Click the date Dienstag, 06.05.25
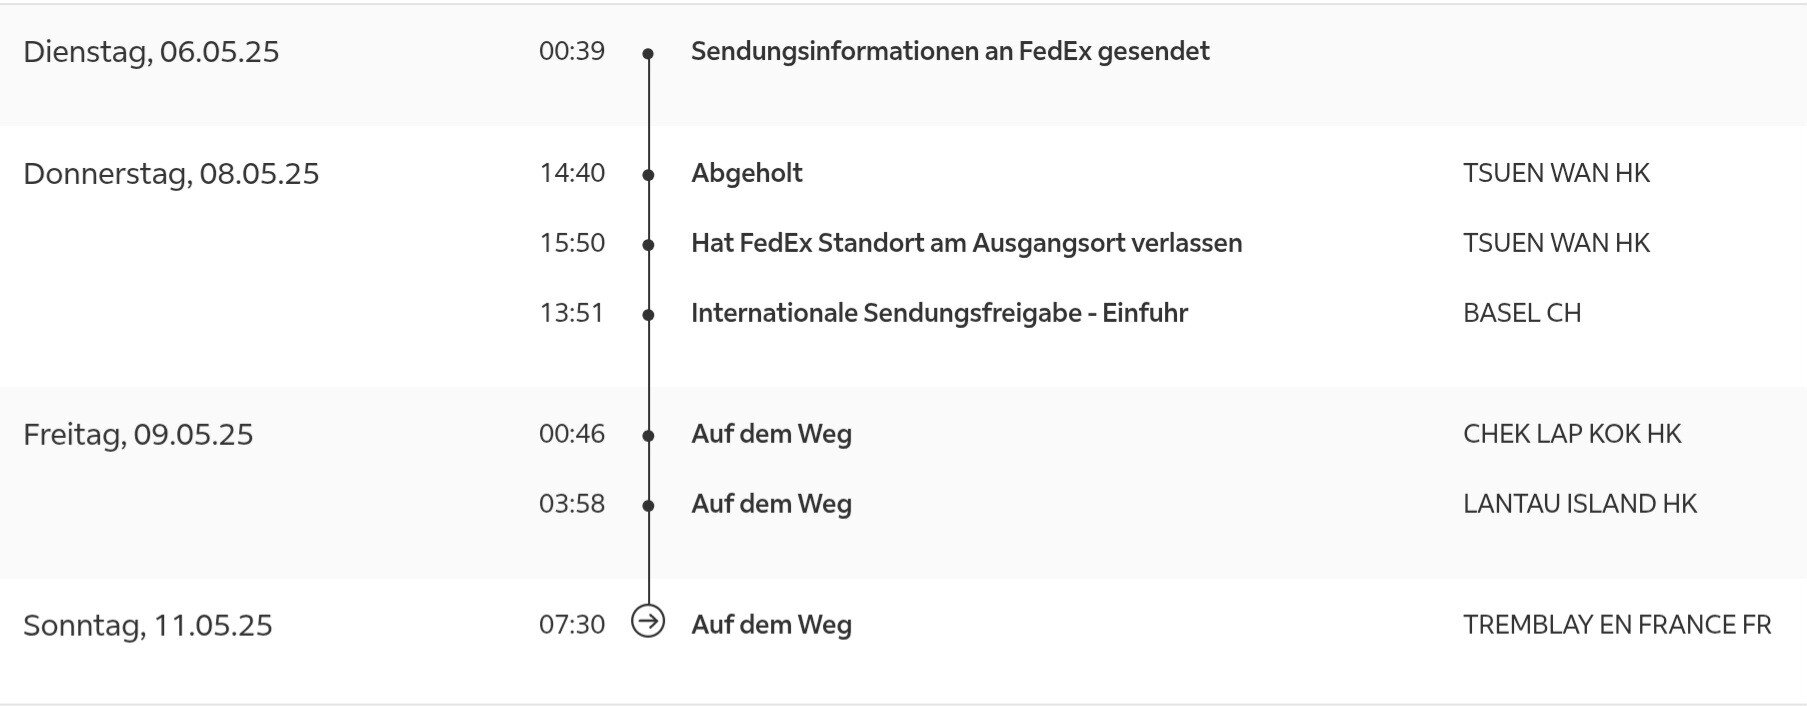The height and width of the screenshot is (706, 1807). pos(151,52)
